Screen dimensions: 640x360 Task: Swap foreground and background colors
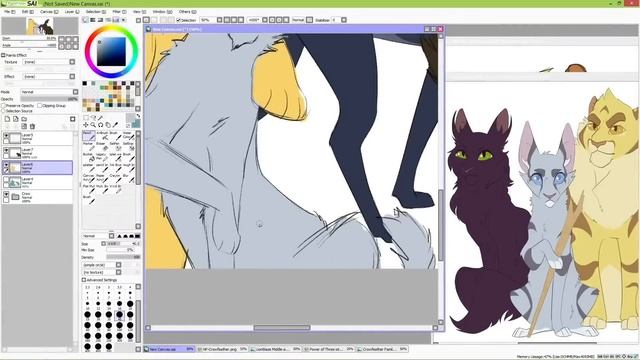click(x=138, y=116)
